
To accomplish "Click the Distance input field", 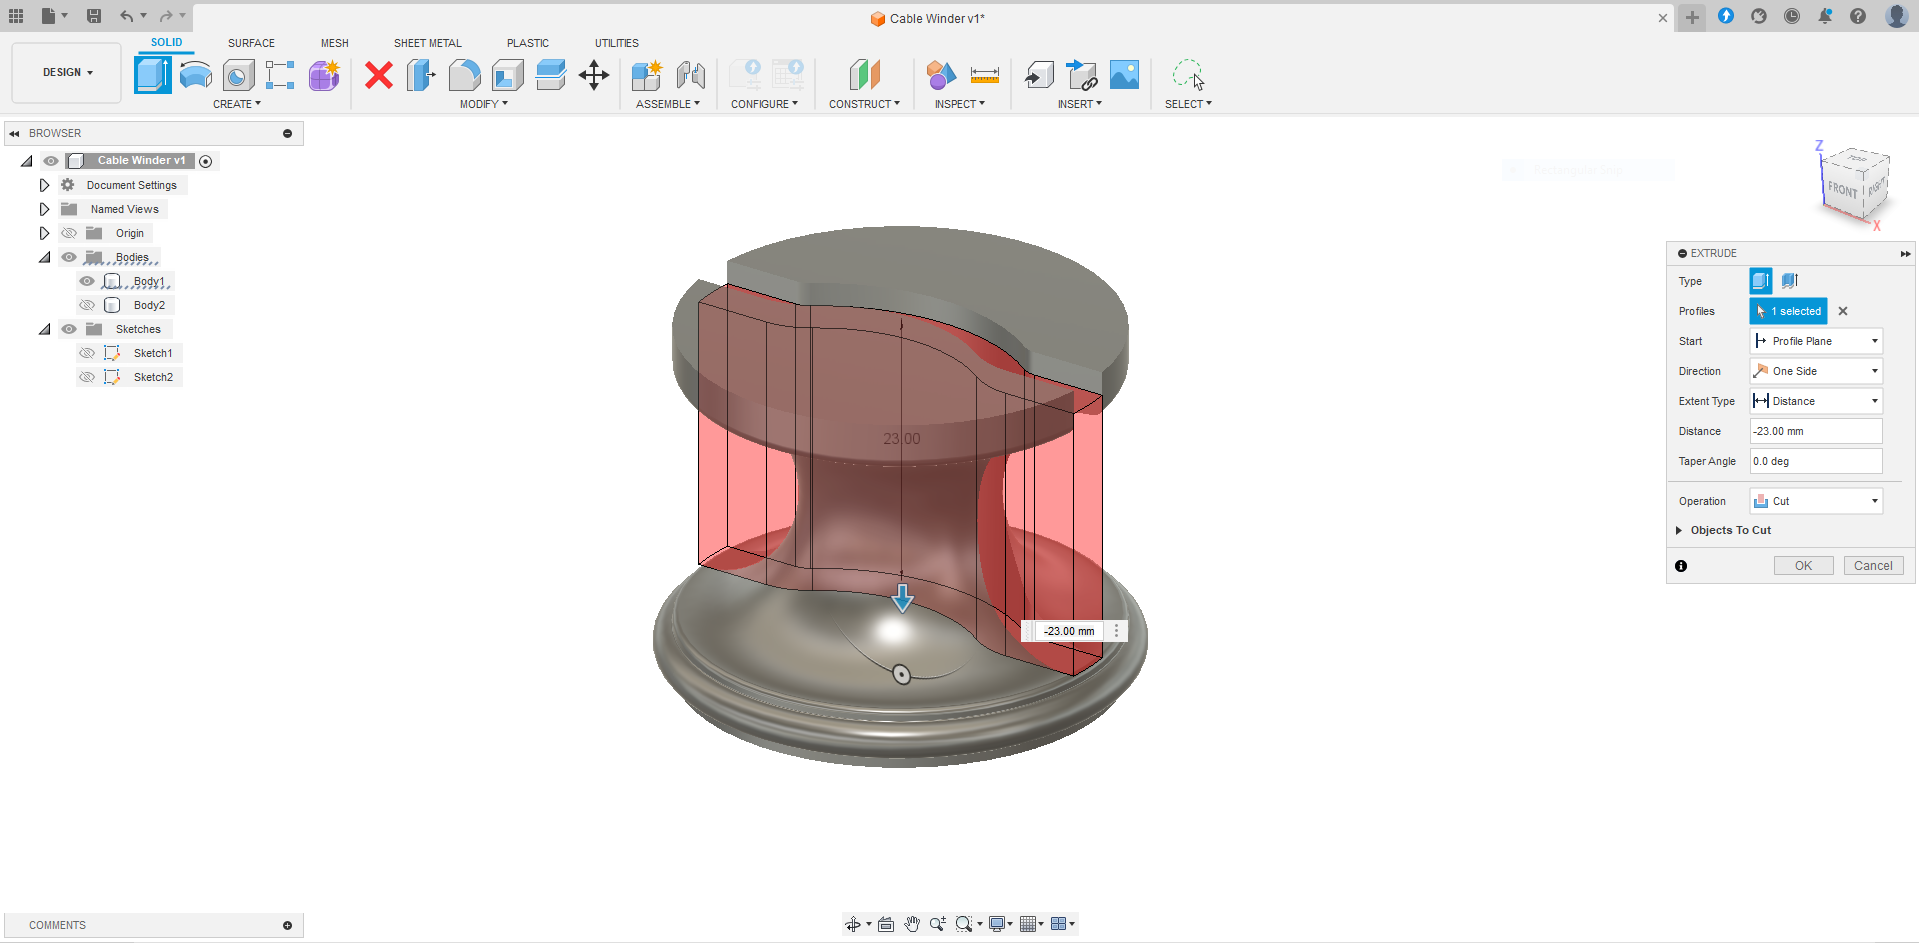I will pyautogui.click(x=1816, y=431).
